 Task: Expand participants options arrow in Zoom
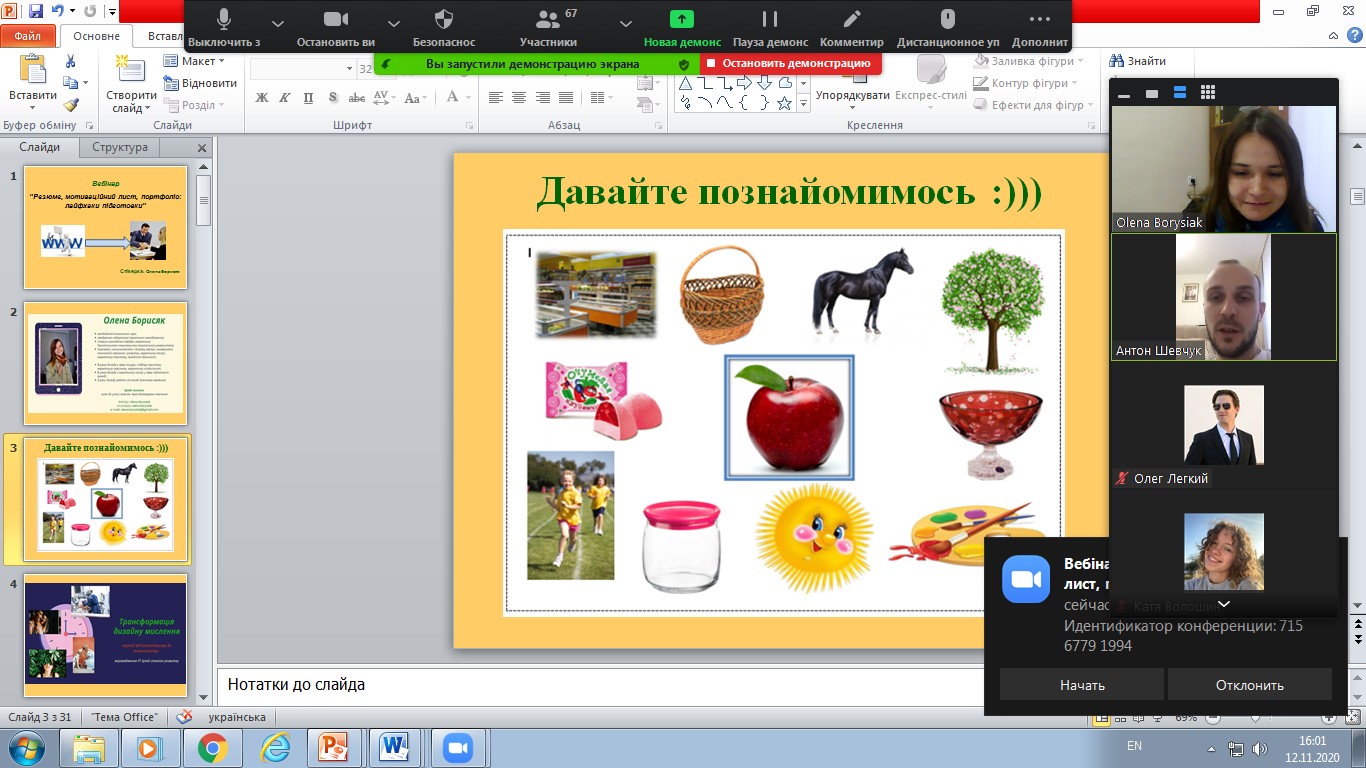(626, 23)
